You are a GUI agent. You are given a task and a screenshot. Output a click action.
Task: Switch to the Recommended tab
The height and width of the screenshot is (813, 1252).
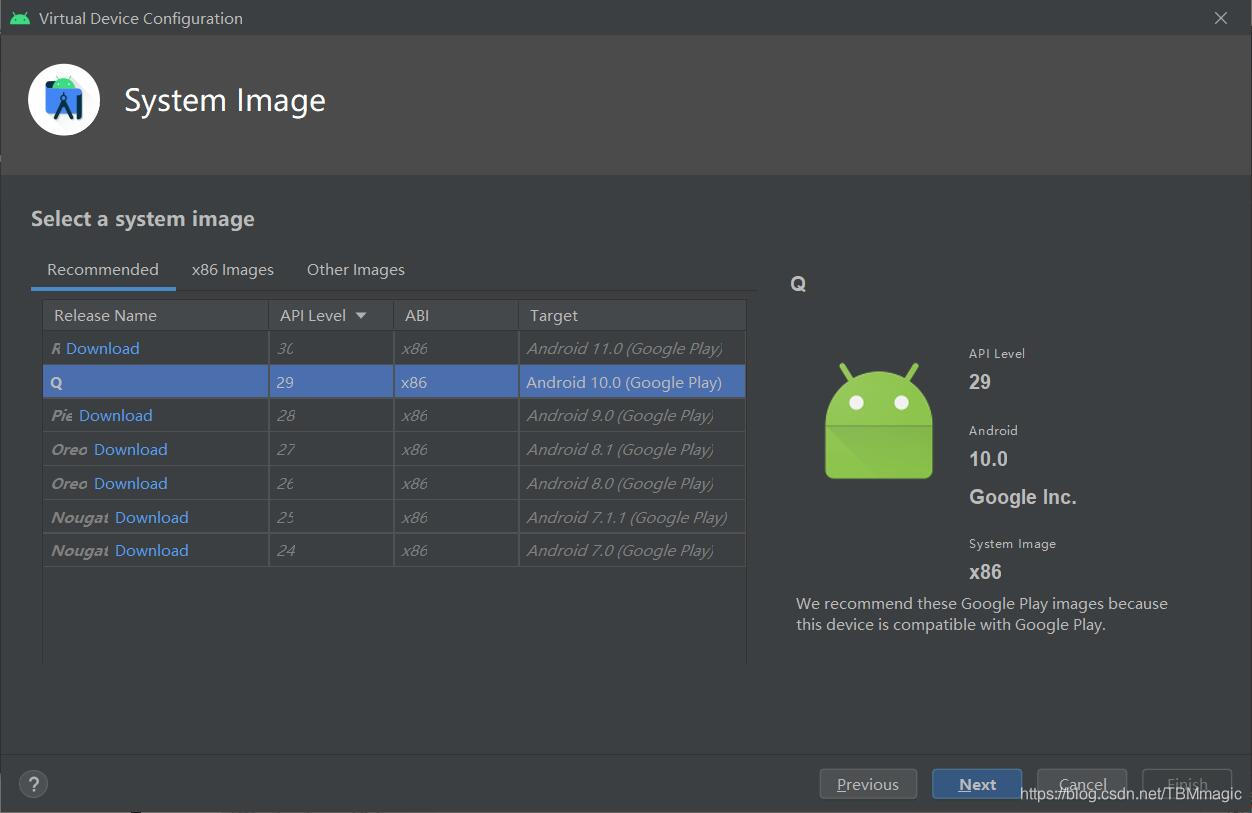tap(103, 269)
